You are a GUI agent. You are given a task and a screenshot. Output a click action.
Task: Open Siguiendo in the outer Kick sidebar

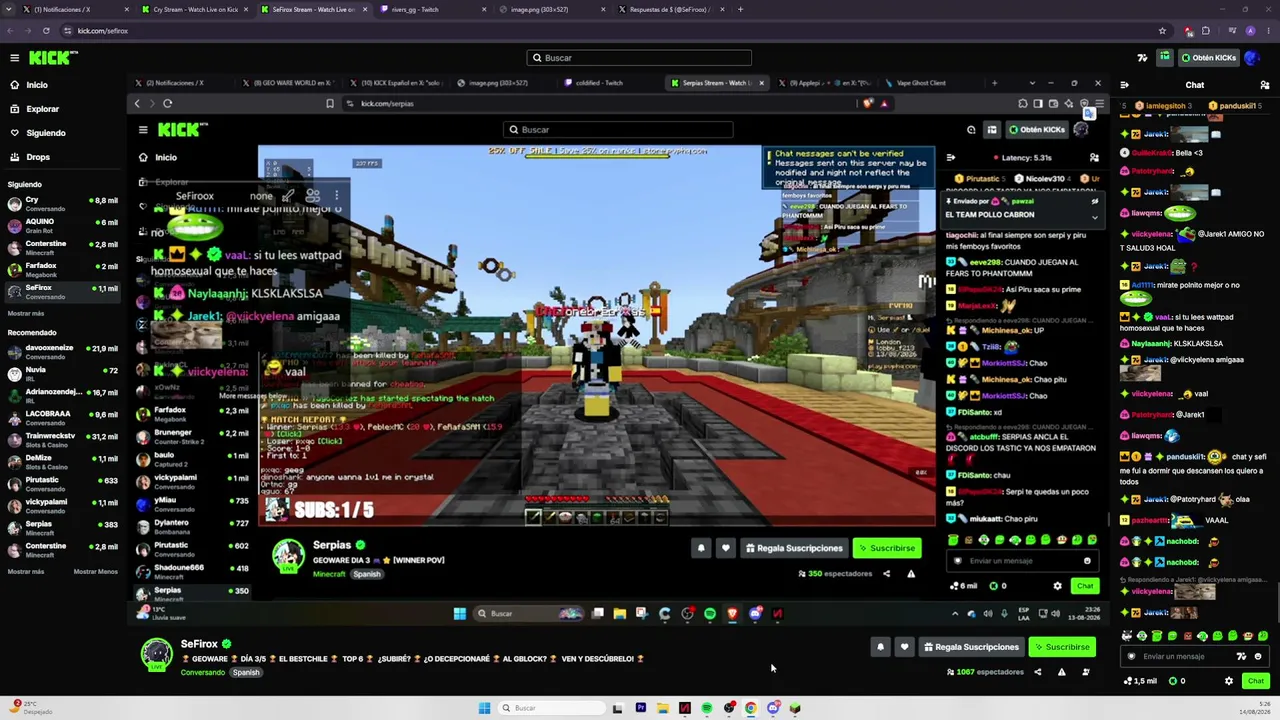click(46, 133)
